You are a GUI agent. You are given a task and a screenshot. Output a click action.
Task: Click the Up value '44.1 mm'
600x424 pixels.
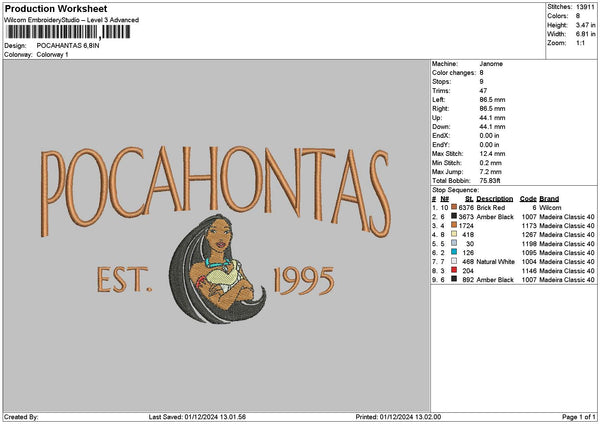[x=492, y=117]
